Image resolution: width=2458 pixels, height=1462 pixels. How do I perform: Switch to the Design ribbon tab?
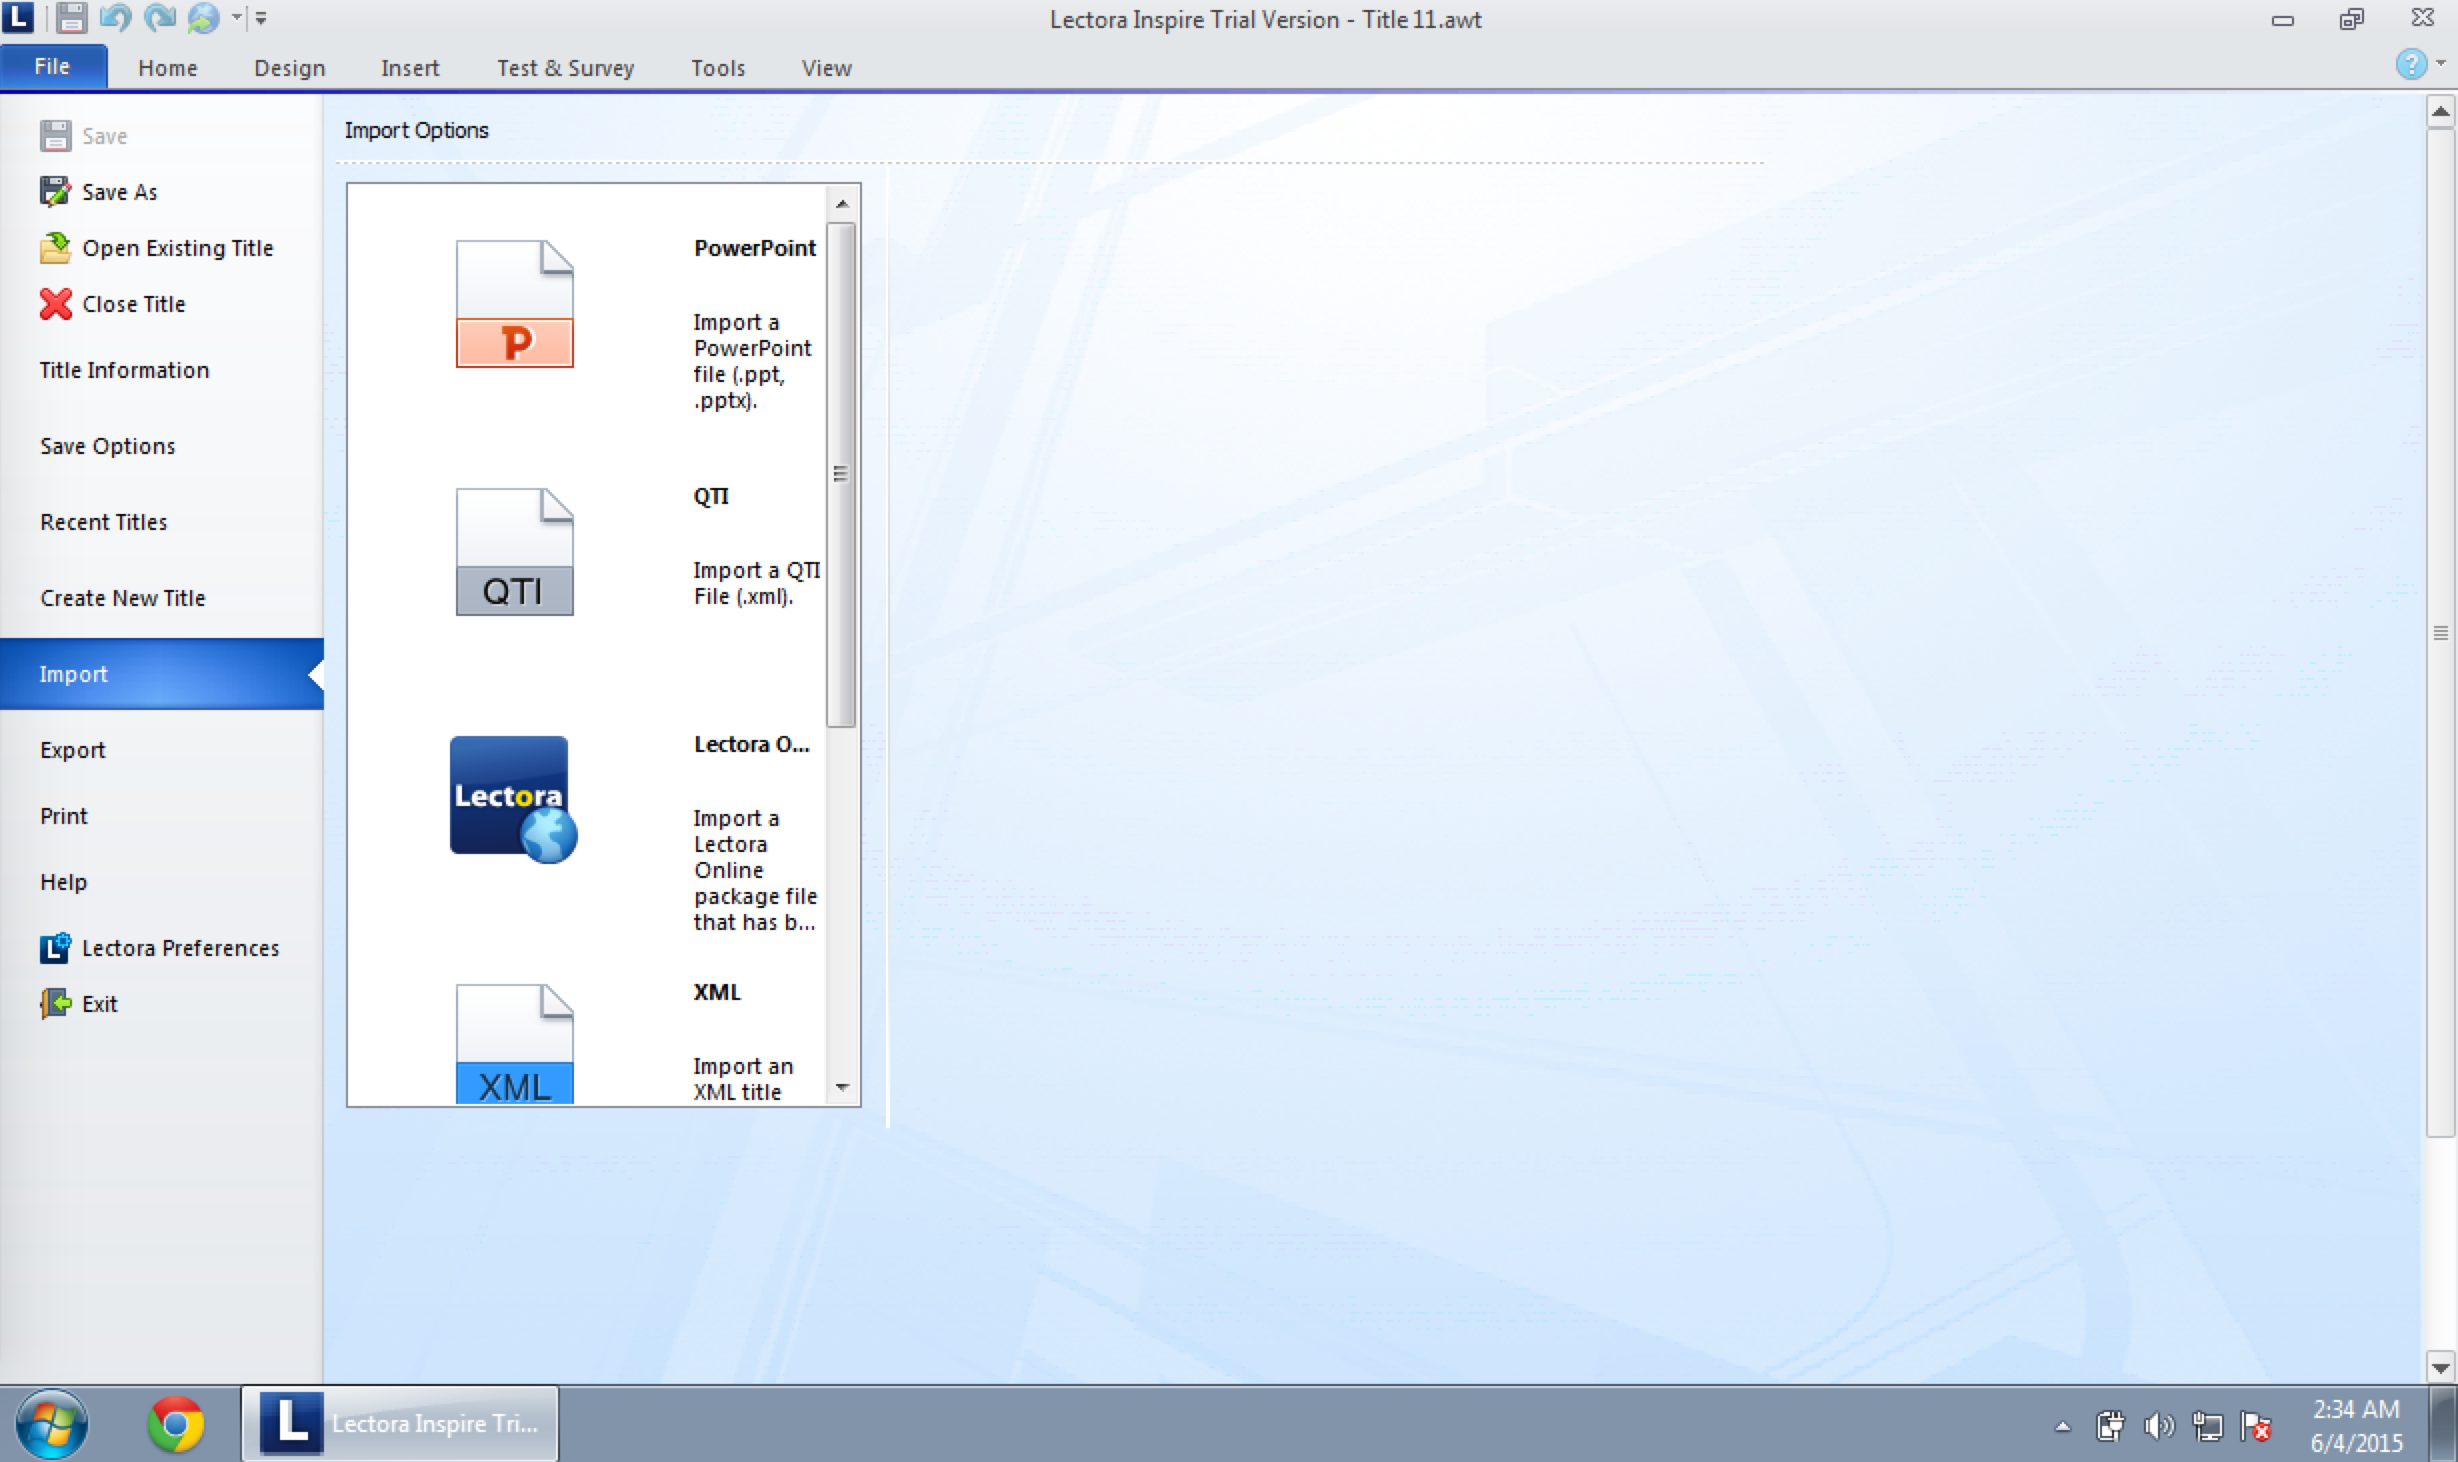[290, 68]
